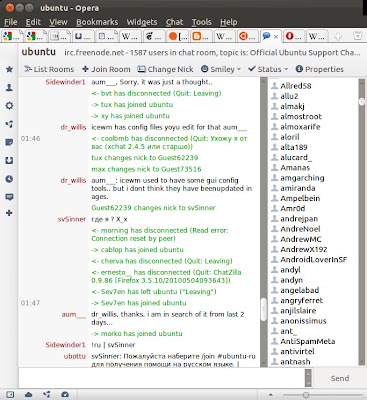
Task: Select user almostroot in user list
Action: 301,117
